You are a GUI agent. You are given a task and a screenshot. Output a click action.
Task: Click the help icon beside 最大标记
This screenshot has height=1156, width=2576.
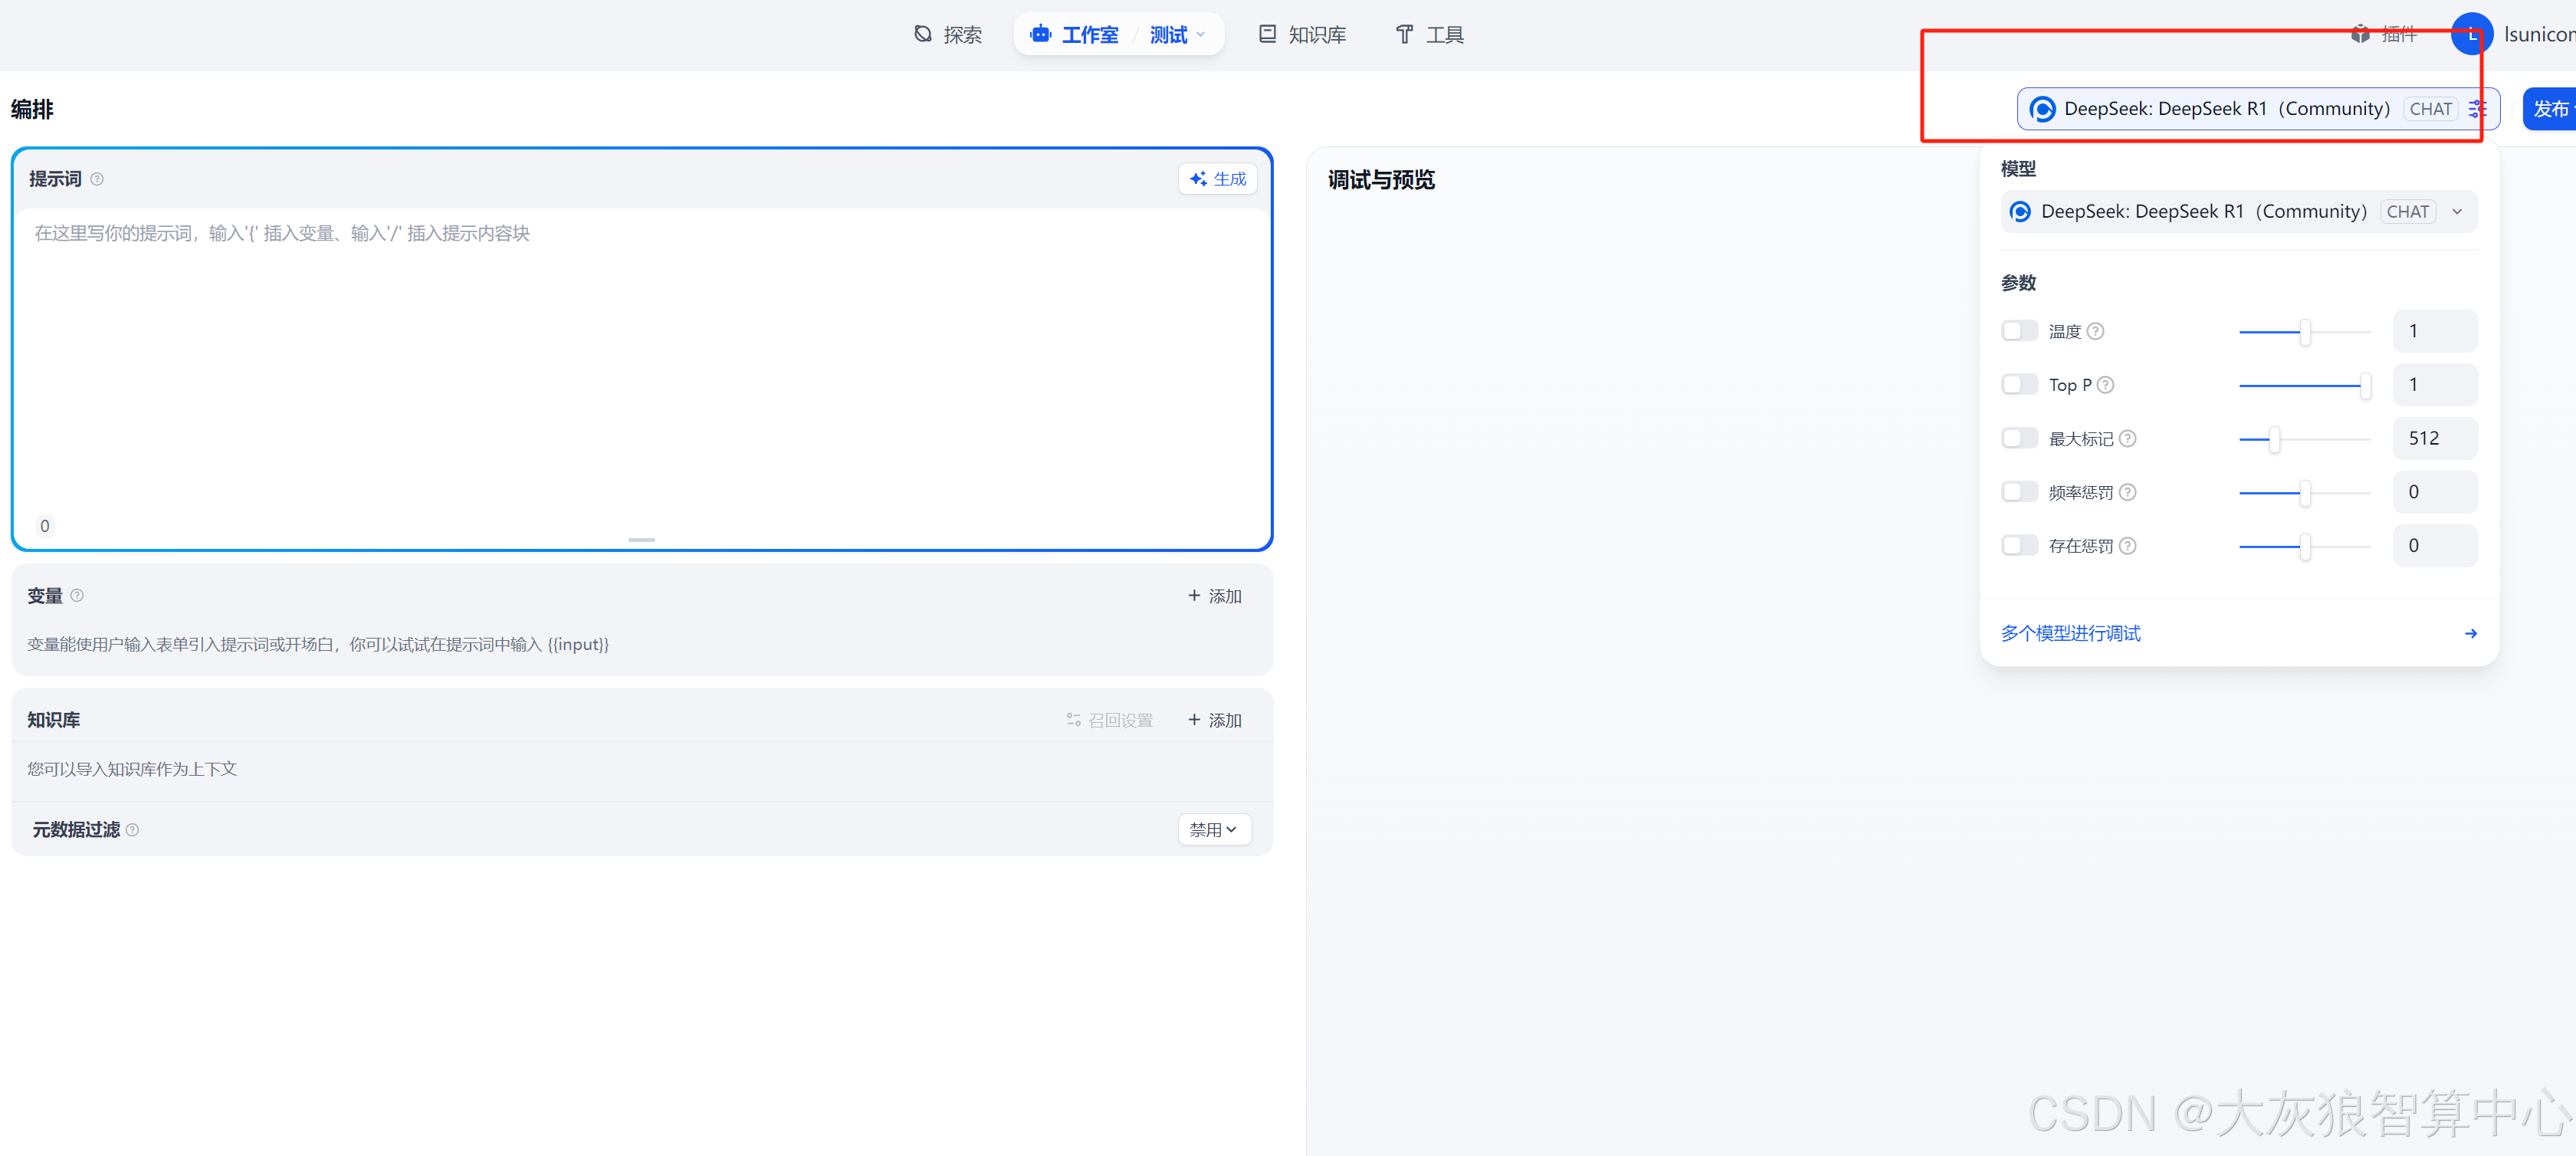[2128, 438]
